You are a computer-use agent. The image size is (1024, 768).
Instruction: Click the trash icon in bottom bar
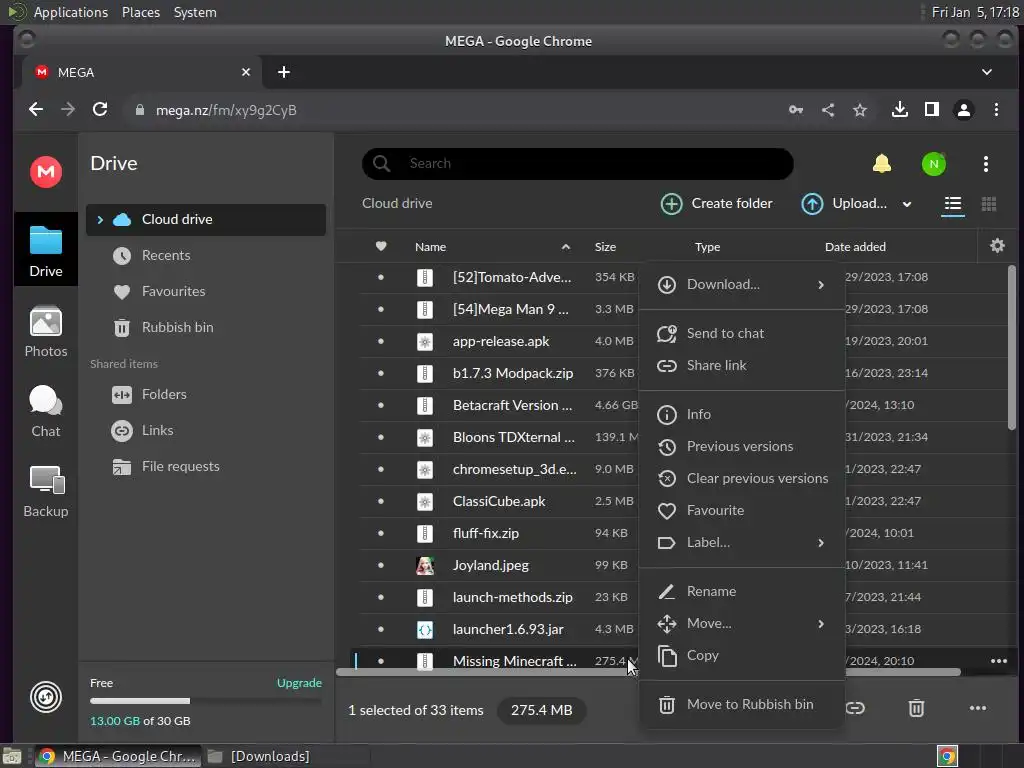point(916,708)
